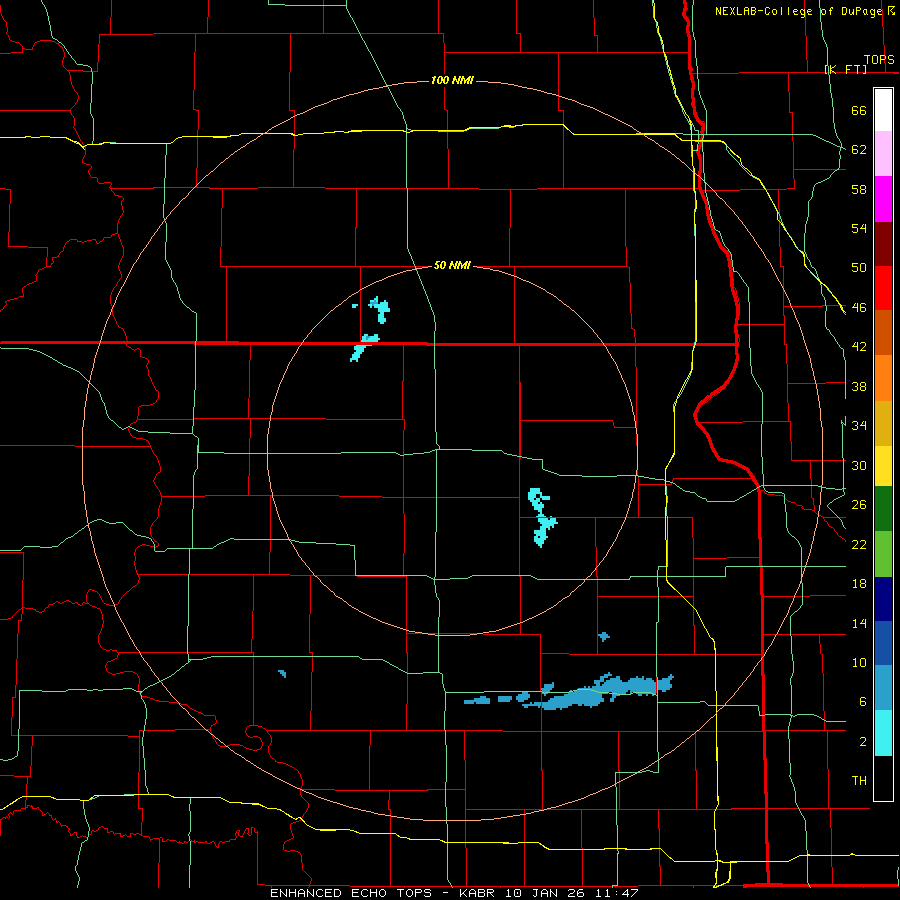The width and height of the screenshot is (900, 900).
Task: Click the magenta legend color block
Action: pos(883,199)
